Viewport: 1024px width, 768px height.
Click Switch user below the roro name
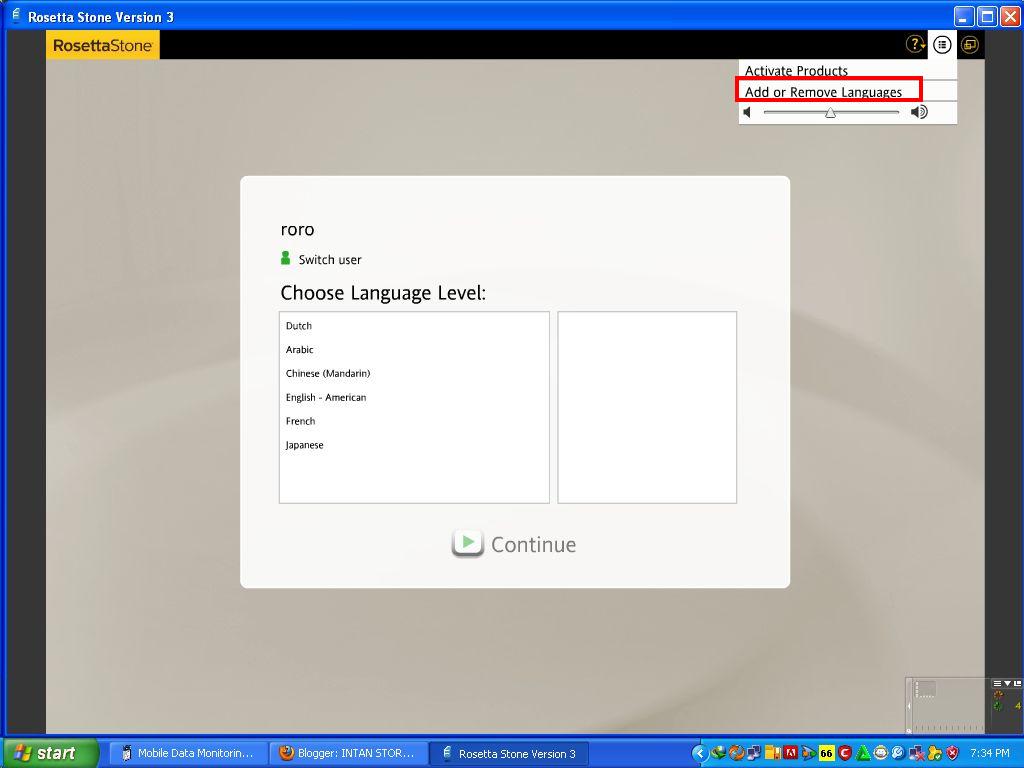(328, 259)
